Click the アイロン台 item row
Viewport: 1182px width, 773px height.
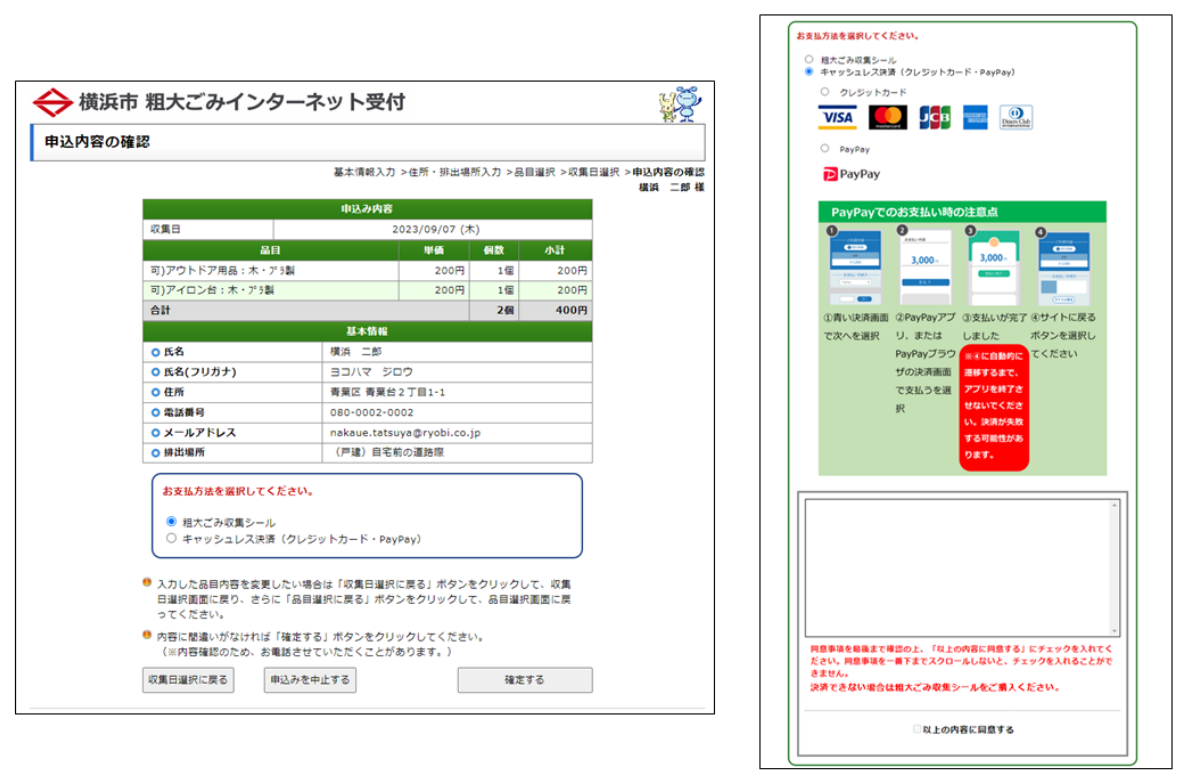click(367, 290)
